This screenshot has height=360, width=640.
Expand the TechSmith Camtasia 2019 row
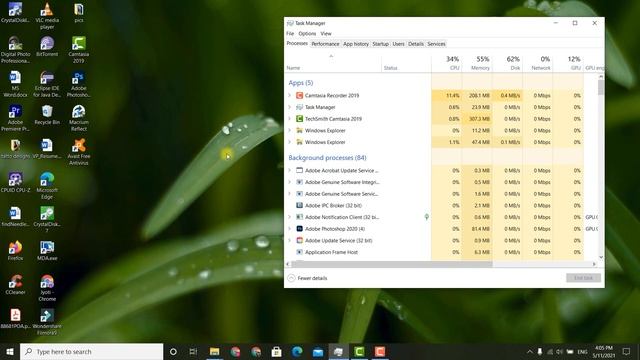(x=290, y=119)
